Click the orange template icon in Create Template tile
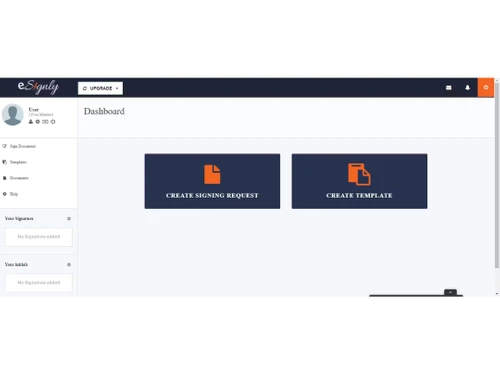Screen dimensions: 500x375 [x=359, y=174]
